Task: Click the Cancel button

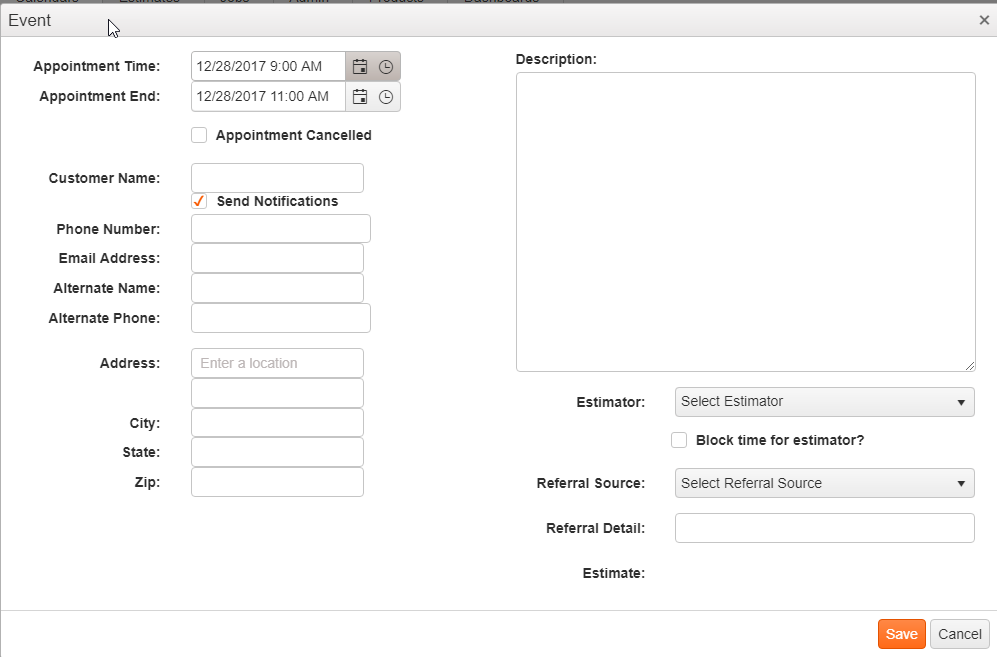Action: point(959,634)
